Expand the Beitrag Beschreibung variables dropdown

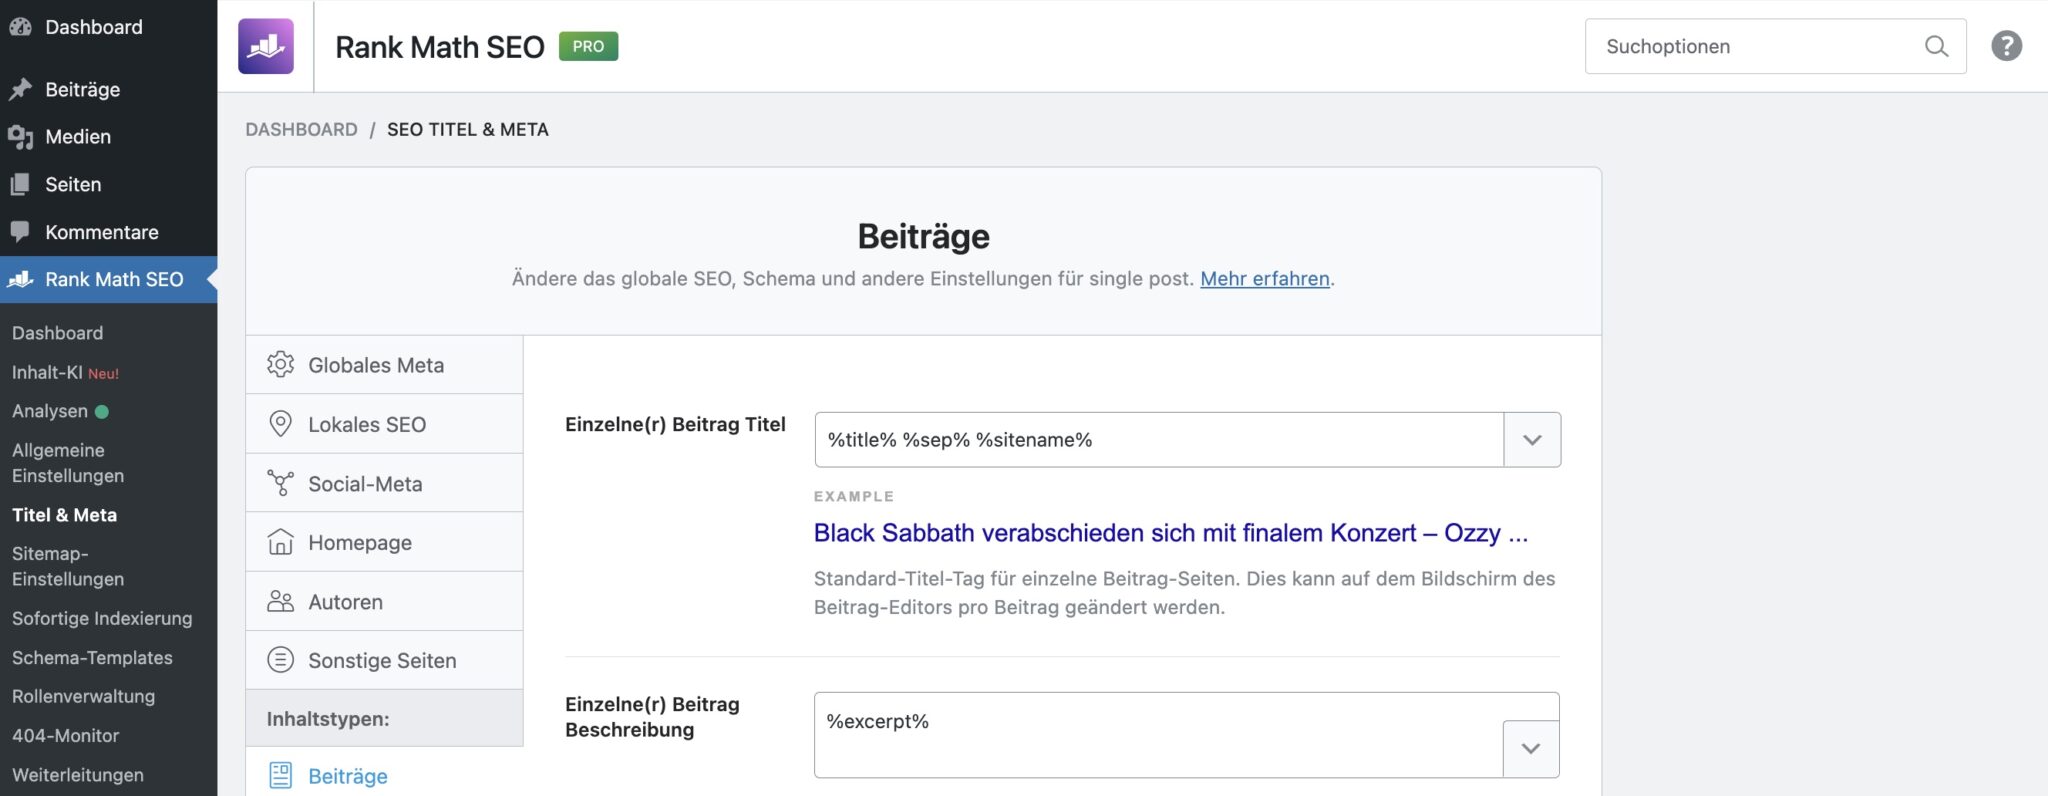point(1531,749)
